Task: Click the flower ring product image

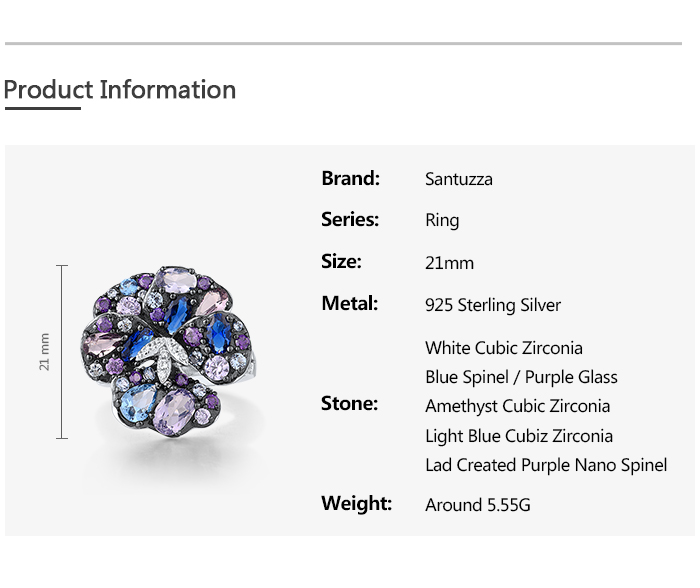Action: [166, 352]
